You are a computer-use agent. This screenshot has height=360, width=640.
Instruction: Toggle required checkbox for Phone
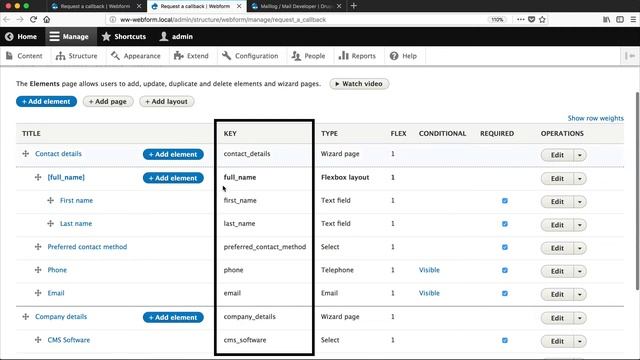(x=505, y=270)
